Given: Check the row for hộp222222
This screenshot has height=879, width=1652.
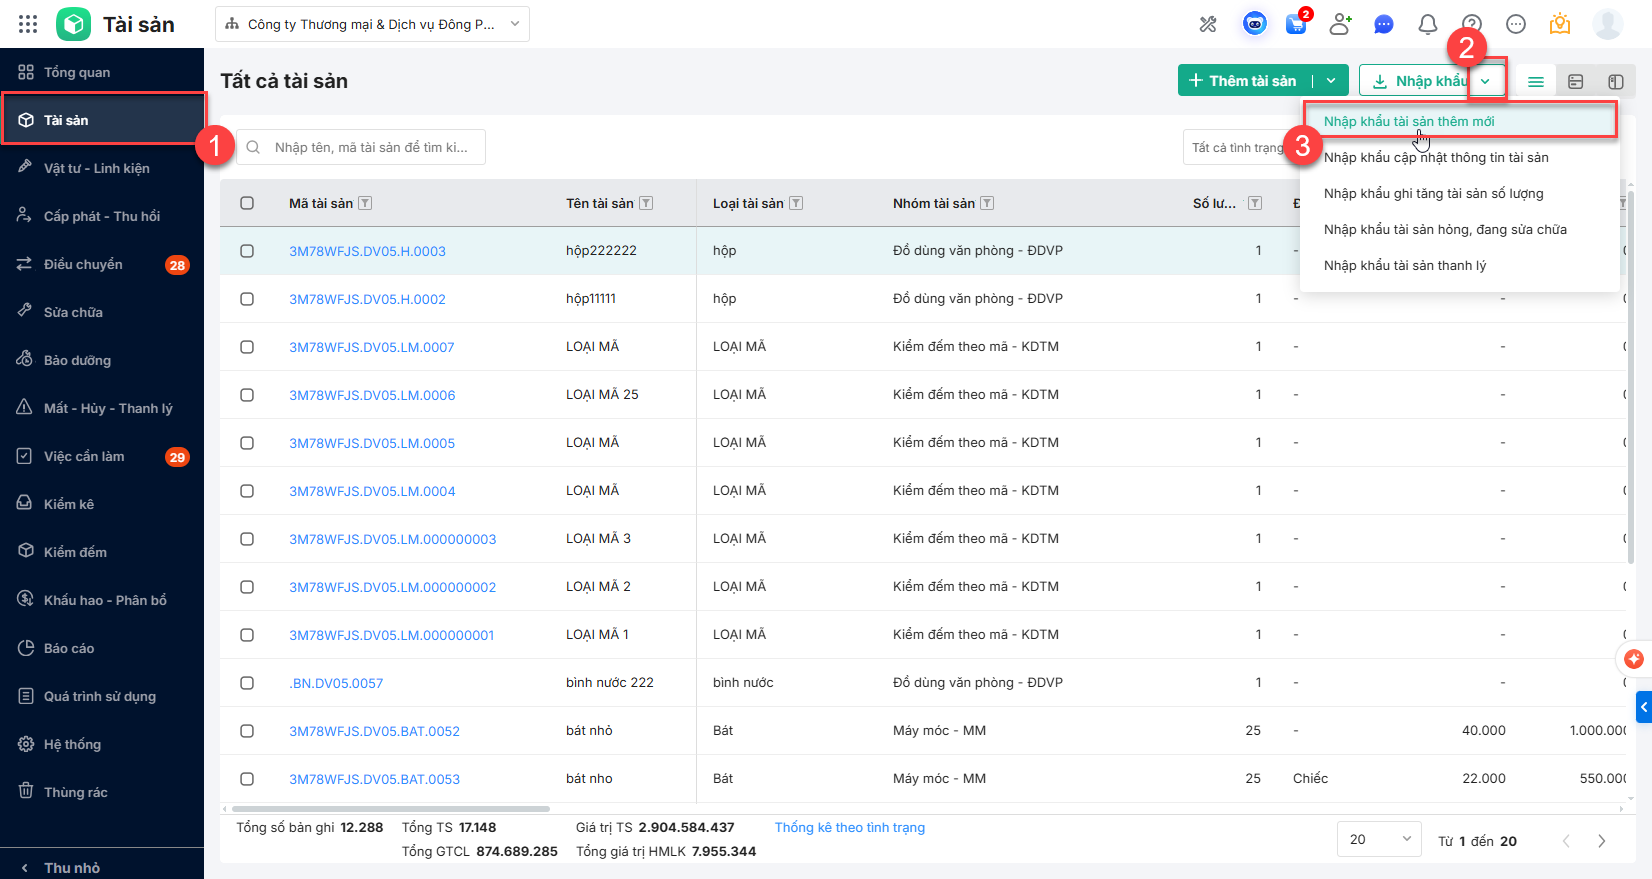Looking at the screenshot, I should (247, 251).
